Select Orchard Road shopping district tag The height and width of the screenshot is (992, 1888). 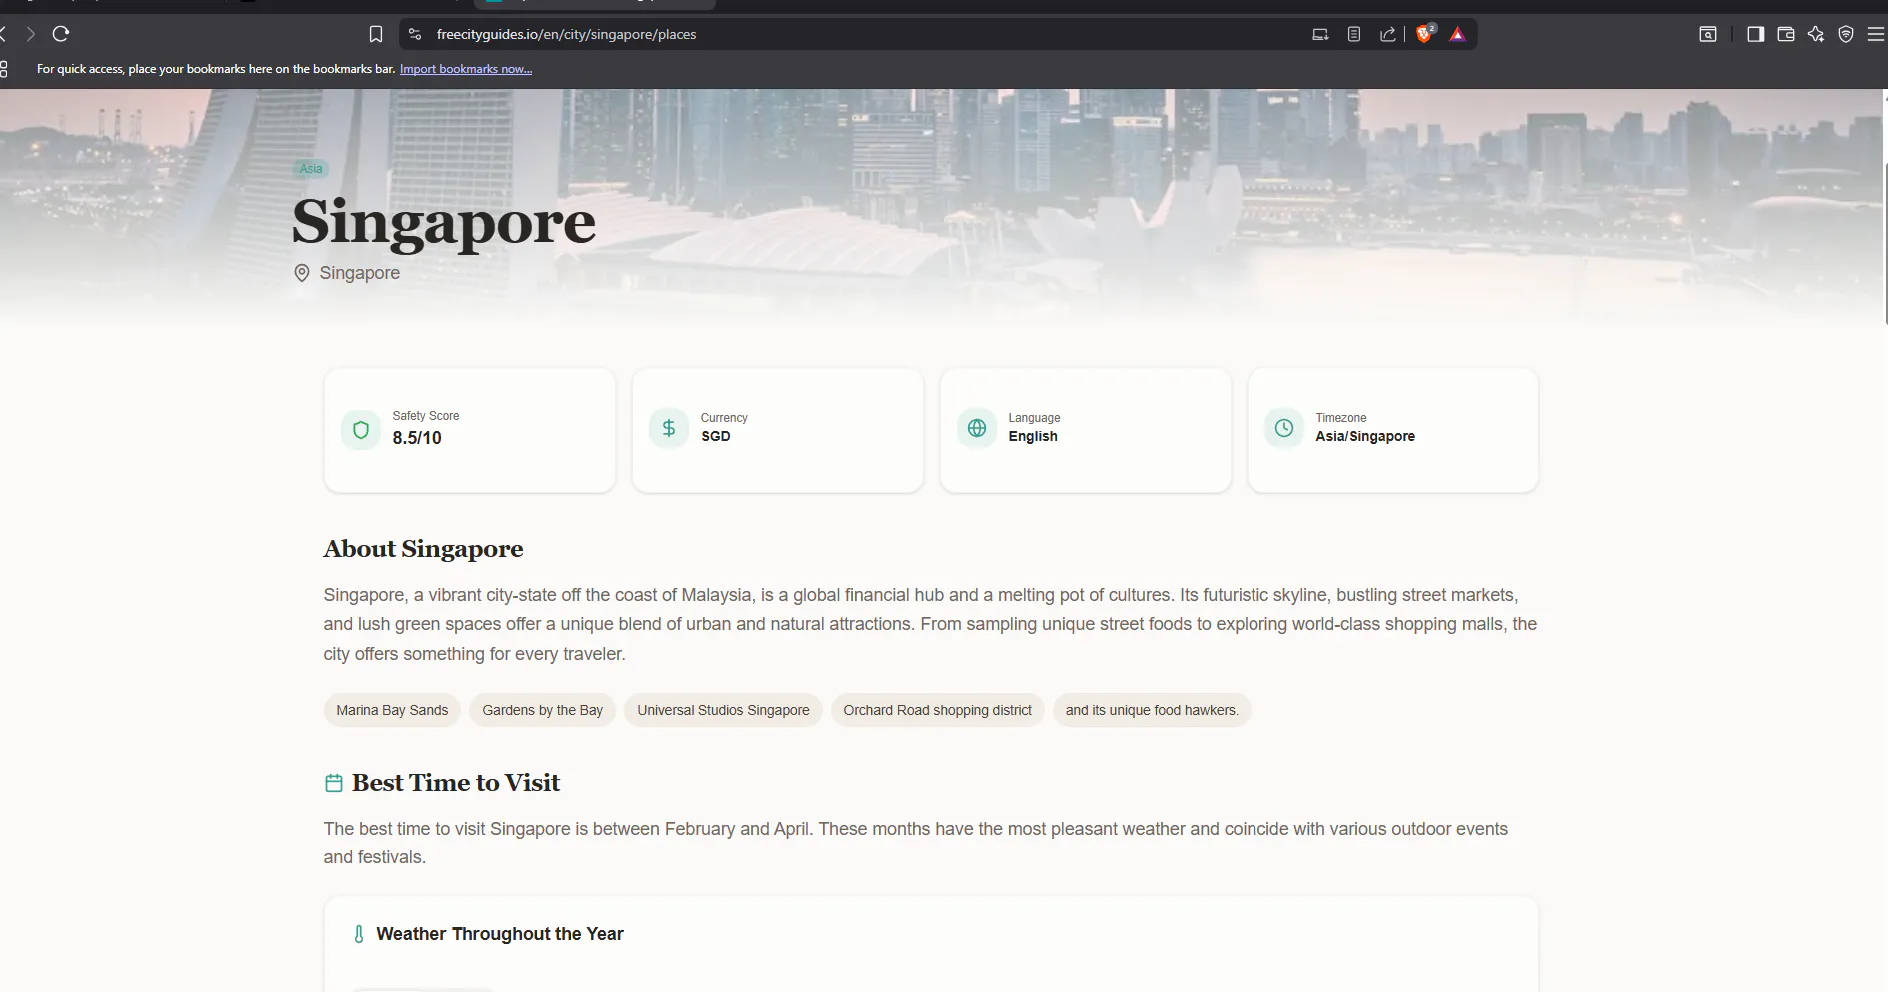click(938, 710)
